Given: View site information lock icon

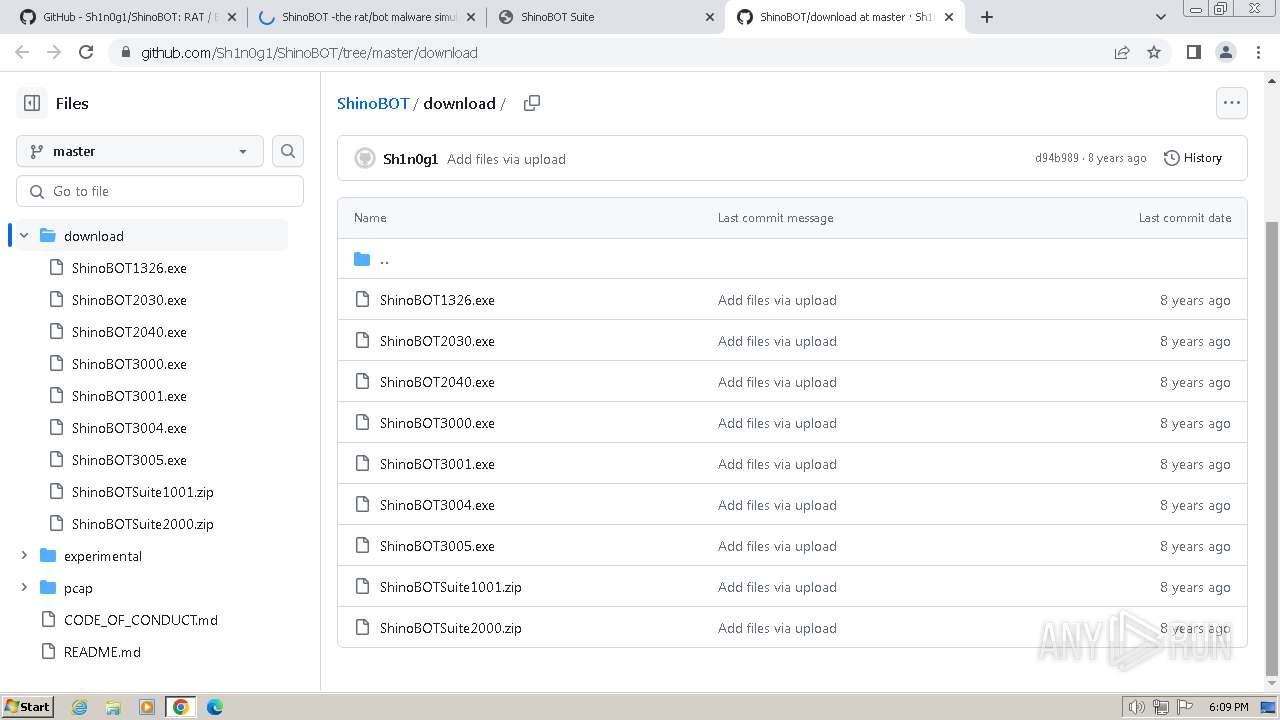Looking at the screenshot, I should pos(124,53).
